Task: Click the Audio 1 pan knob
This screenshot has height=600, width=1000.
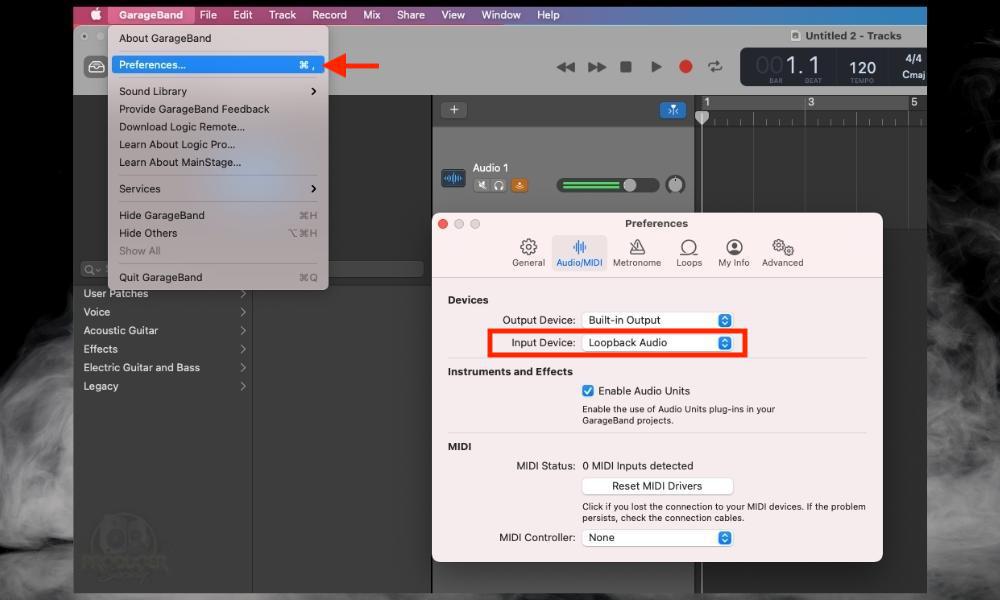Action: 675,185
